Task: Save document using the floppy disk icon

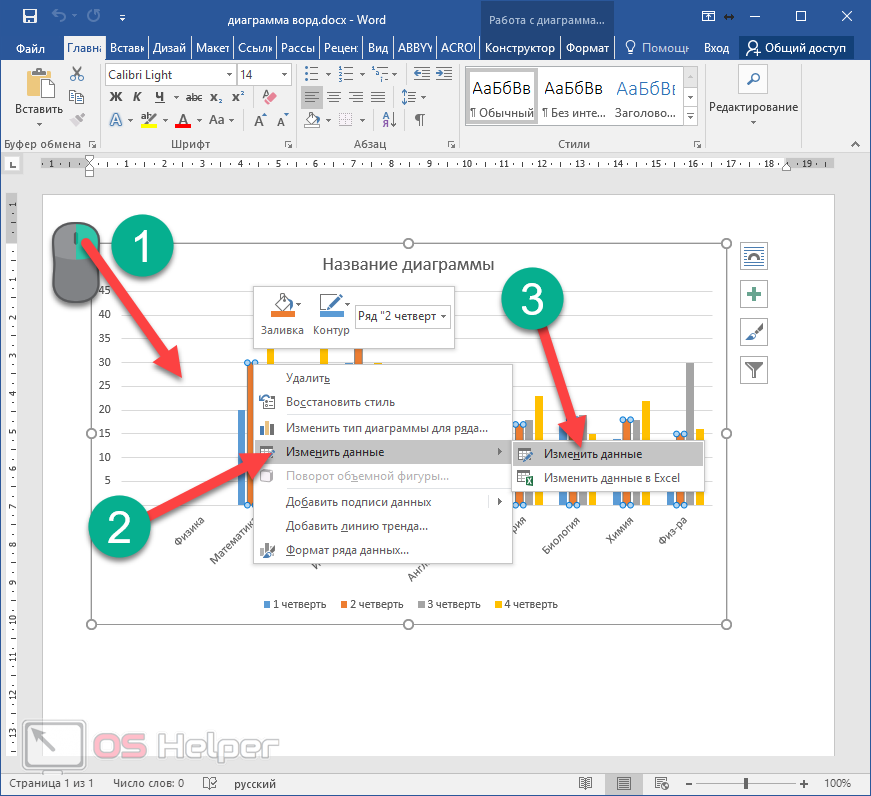Action: 30,17
